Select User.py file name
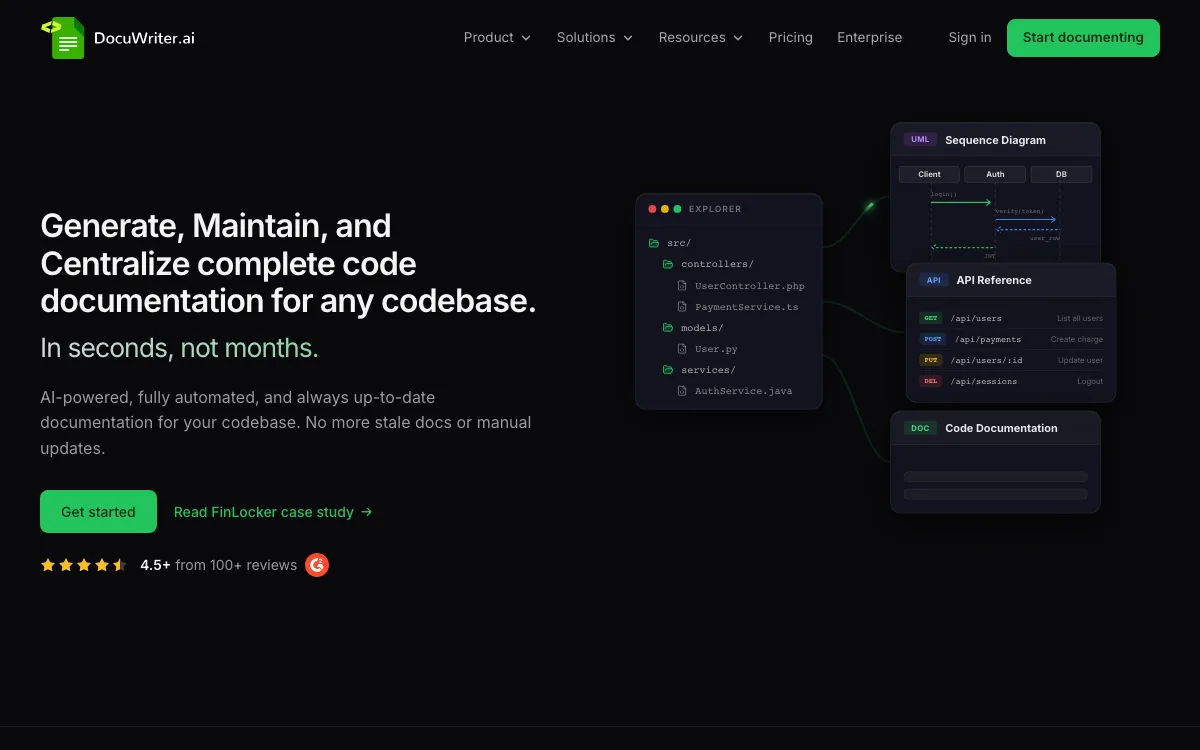Screen dimensions: 1200x750 click(x=716, y=349)
